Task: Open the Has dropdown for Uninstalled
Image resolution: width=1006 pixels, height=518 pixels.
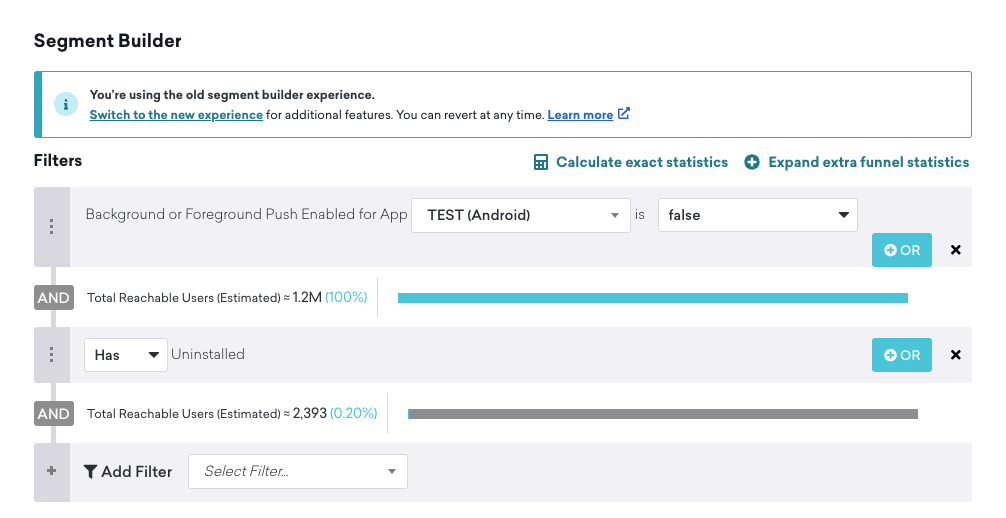Action: click(126, 355)
